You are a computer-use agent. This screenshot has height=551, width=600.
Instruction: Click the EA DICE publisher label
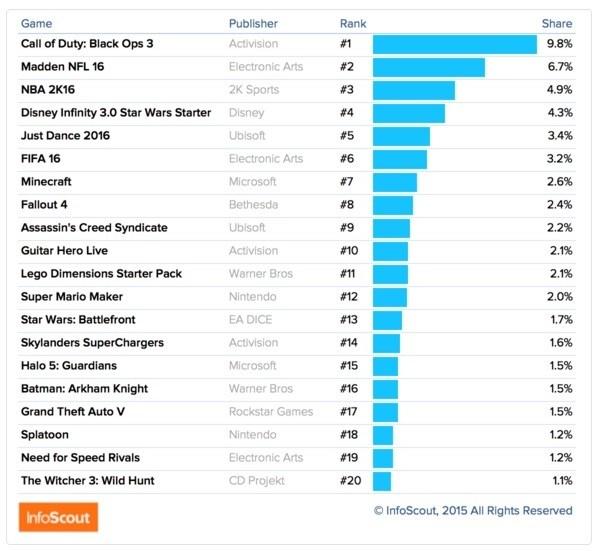click(250, 320)
